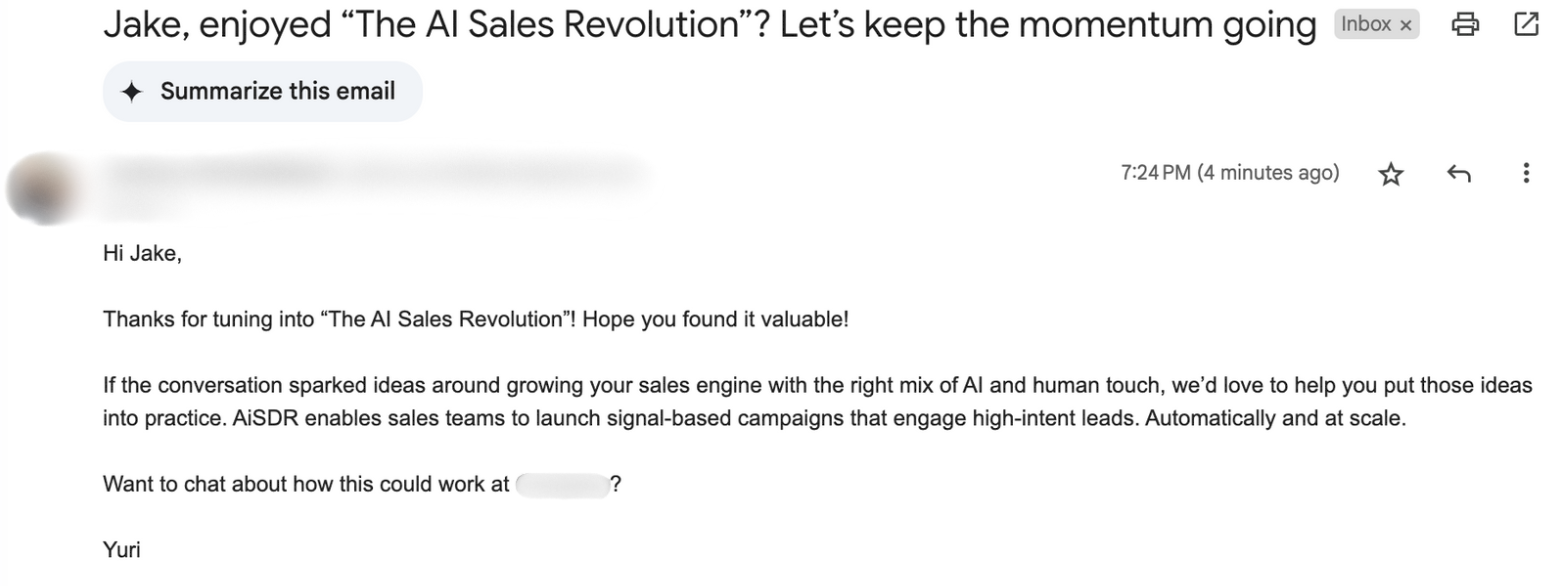
Task: Click the Summarize this email button
Action: coord(262,91)
